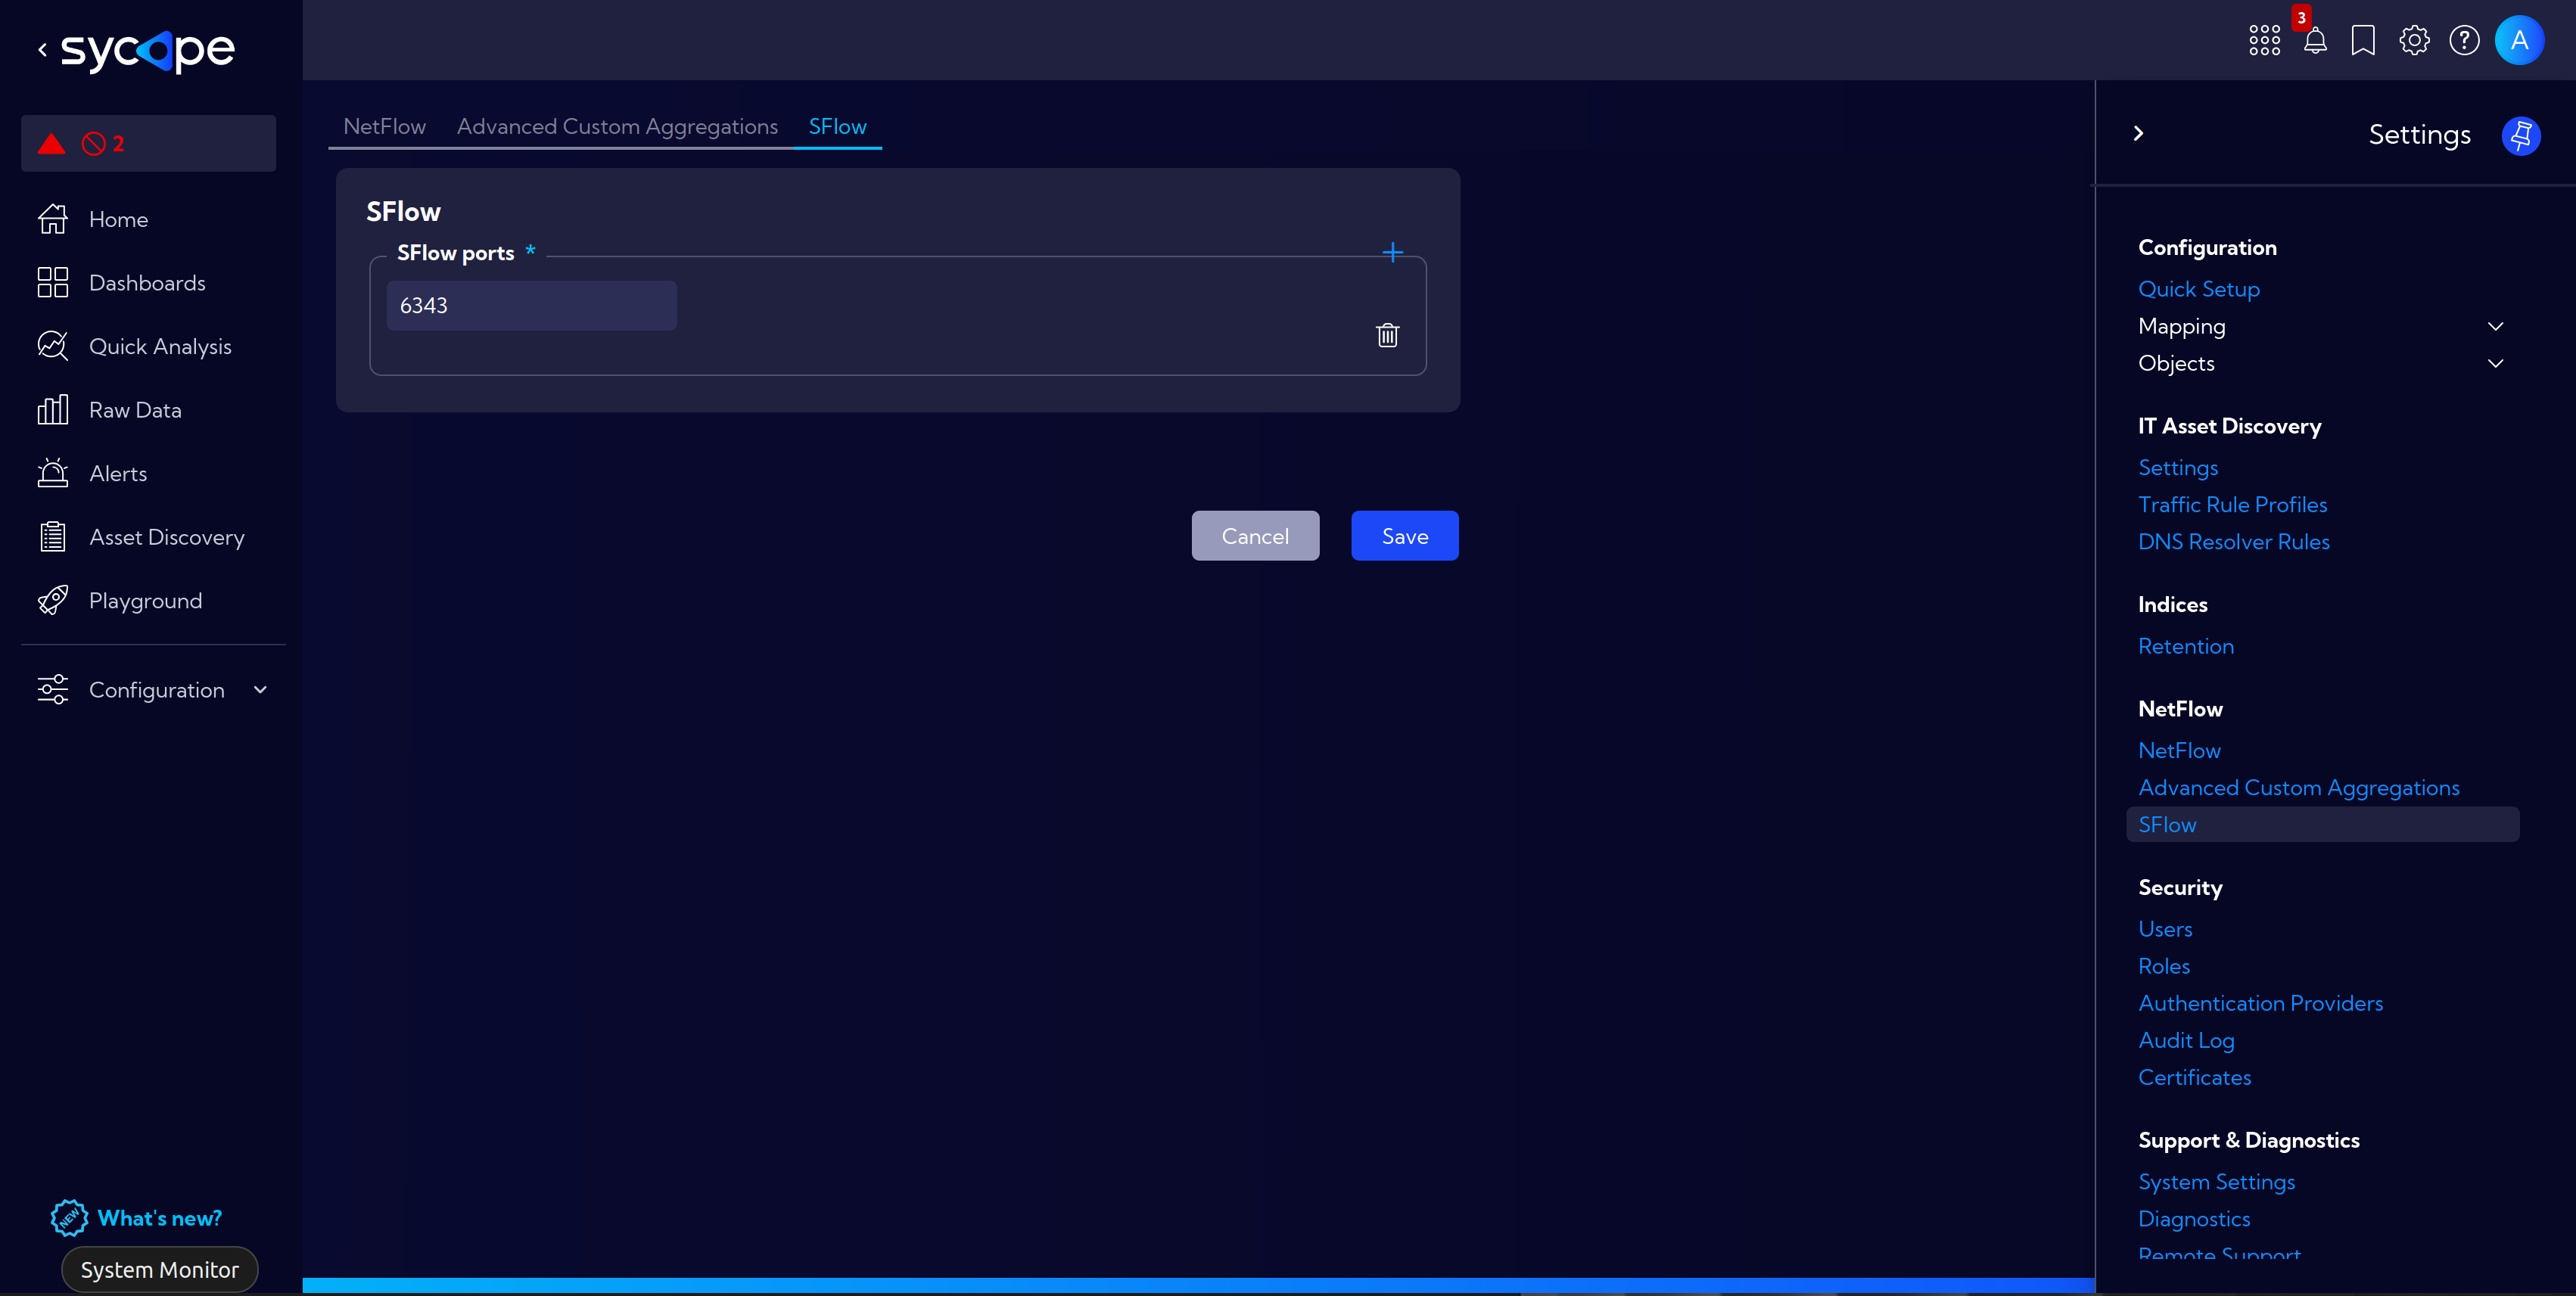Open Quick Setup in Settings panel
This screenshot has height=1296, width=2576.
click(2198, 289)
